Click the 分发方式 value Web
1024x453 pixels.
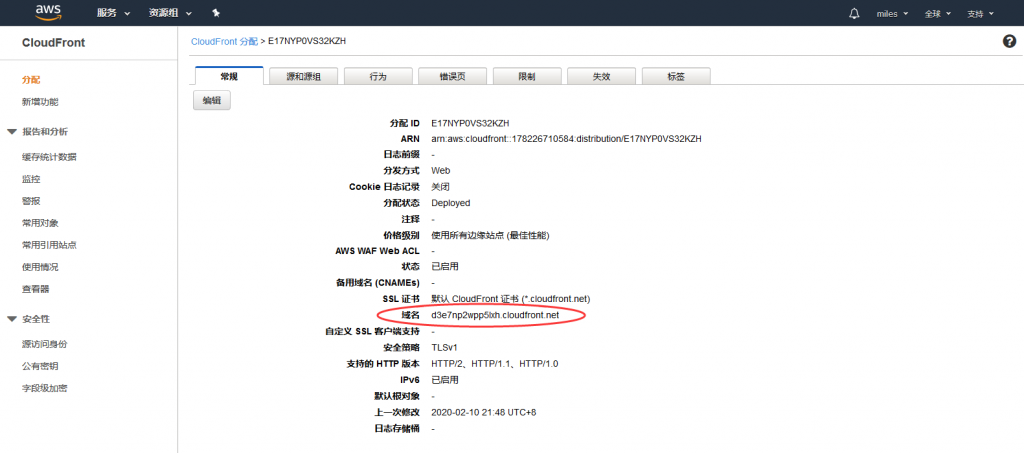pos(440,171)
